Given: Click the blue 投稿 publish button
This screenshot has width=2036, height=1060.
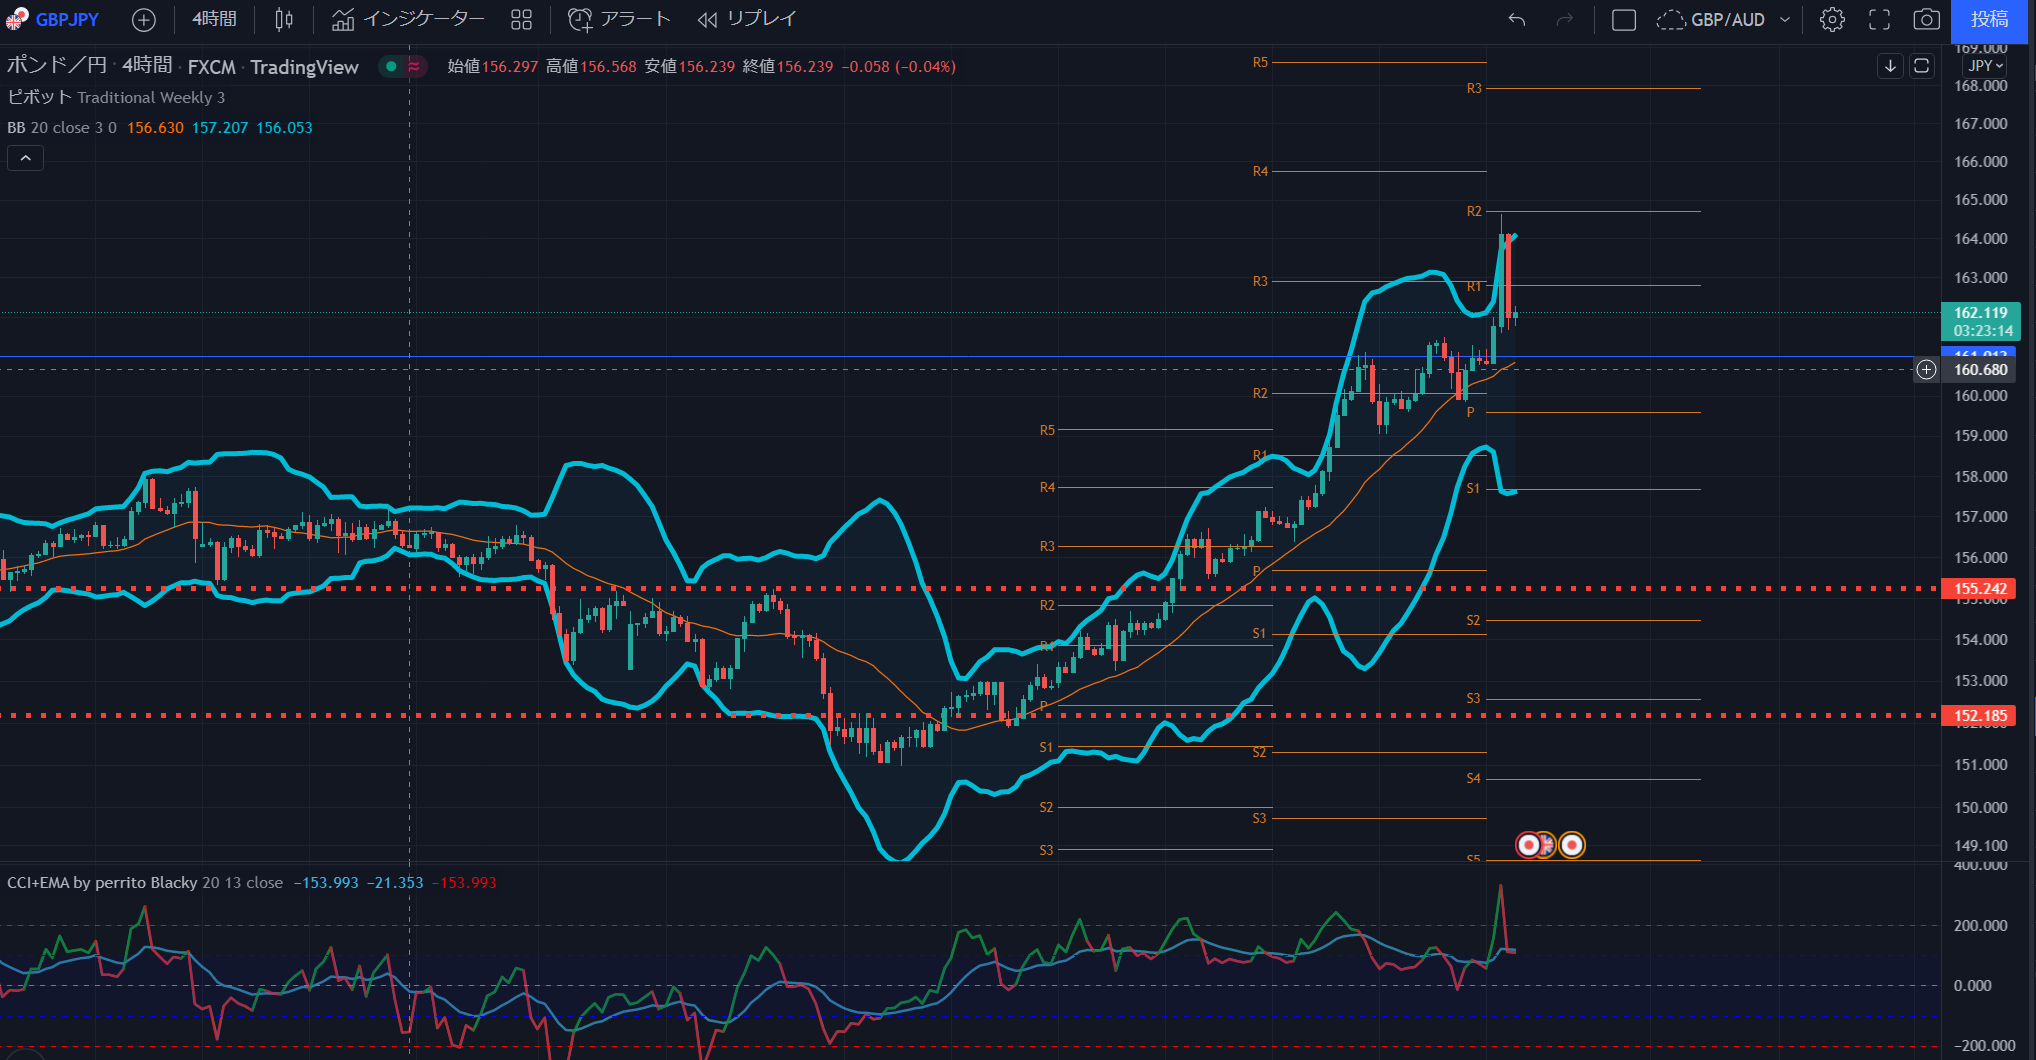Looking at the screenshot, I should click(1989, 20).
